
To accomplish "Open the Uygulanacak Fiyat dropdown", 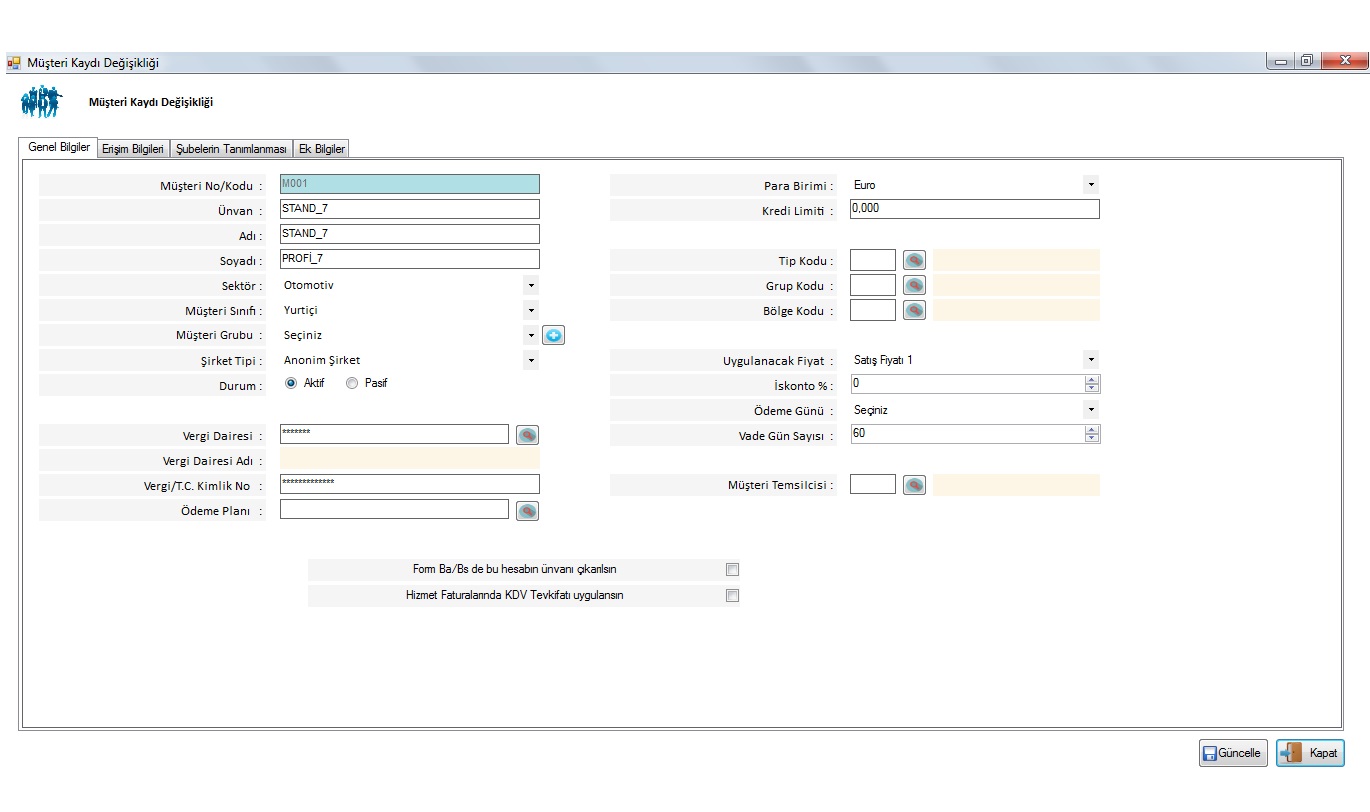I will [x=1091, y=360].
